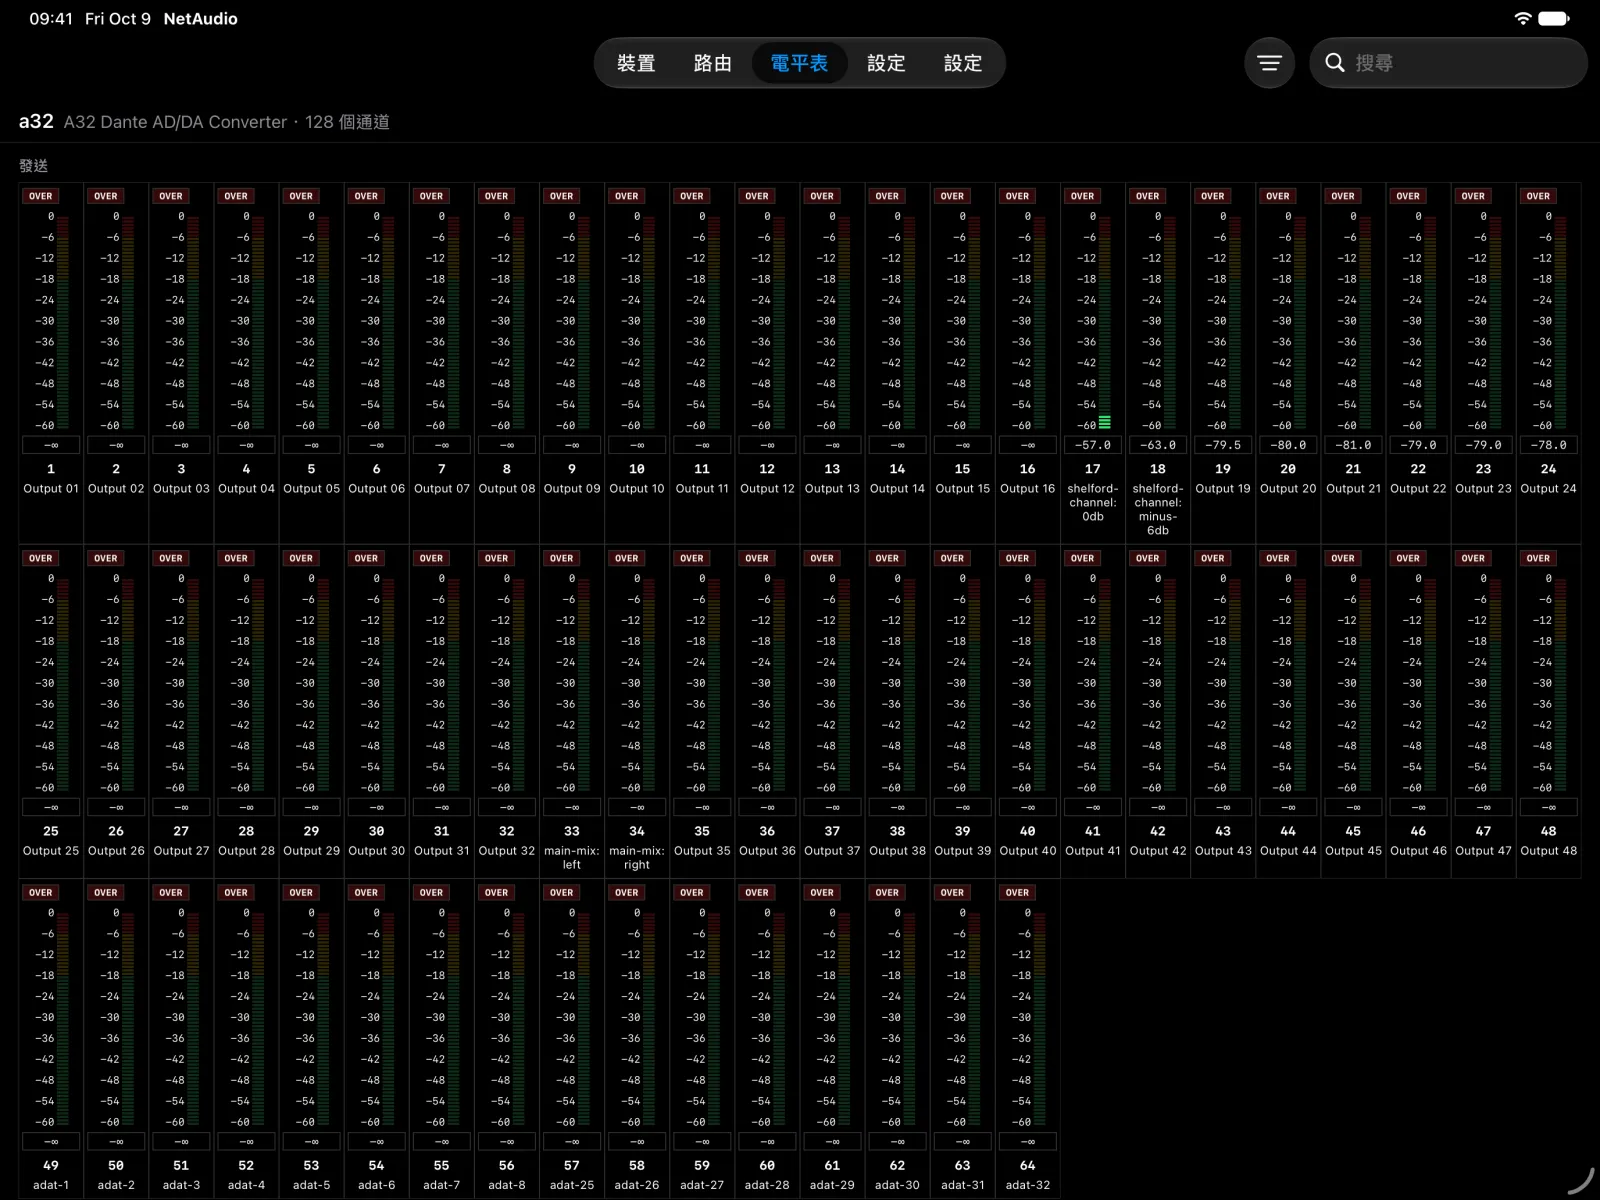
Task: Switch to the 裝置 tab
Action: coord(636,63)
